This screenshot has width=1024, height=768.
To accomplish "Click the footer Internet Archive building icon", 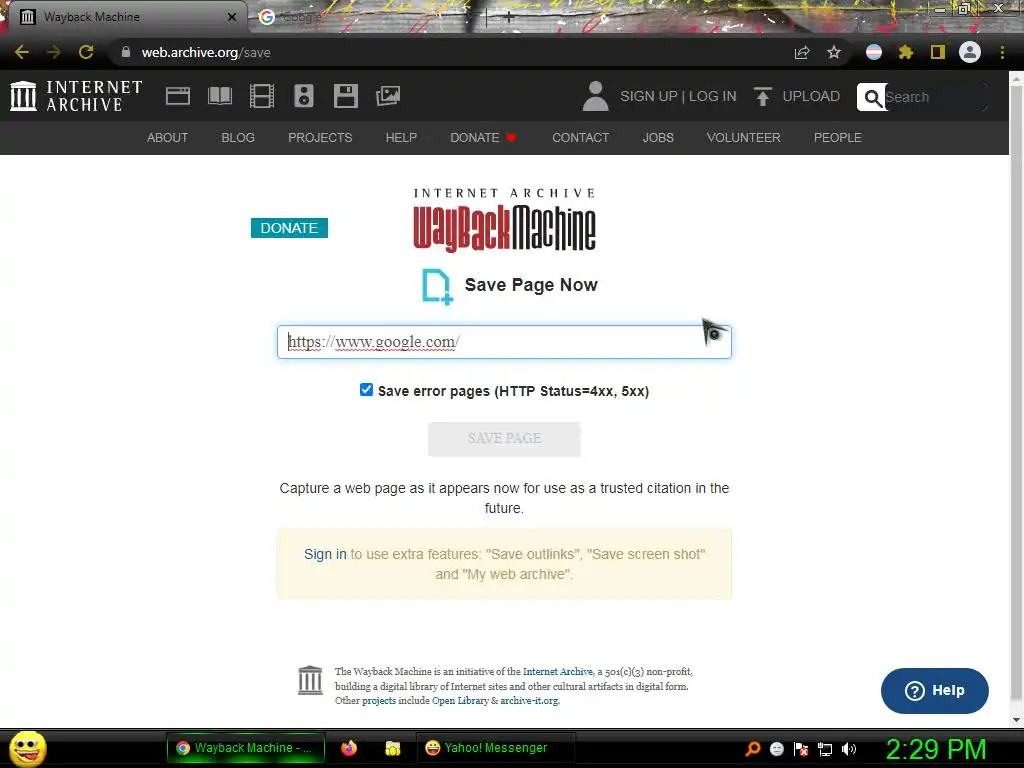I will click(x=310, y=680).
